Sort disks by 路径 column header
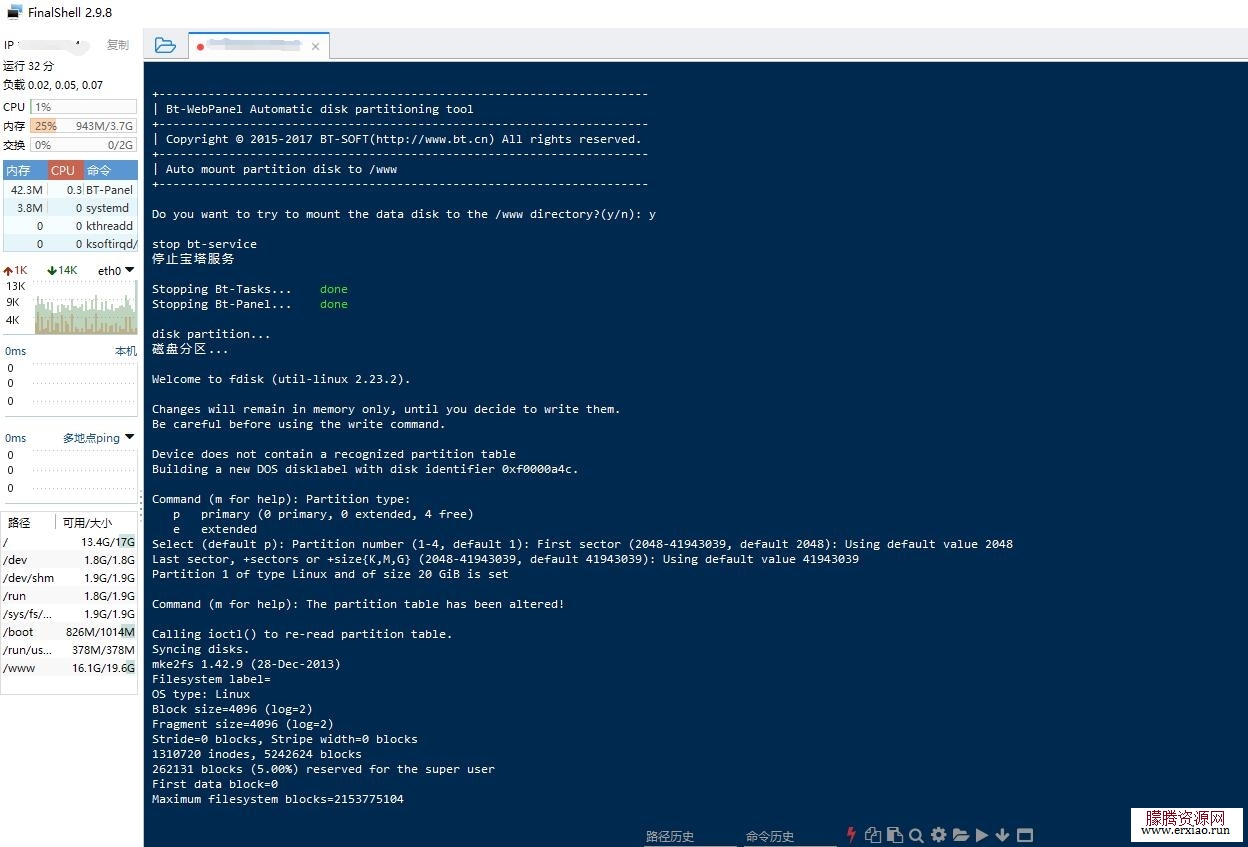This screenshot has width=1248, height=847. (28, 522)
